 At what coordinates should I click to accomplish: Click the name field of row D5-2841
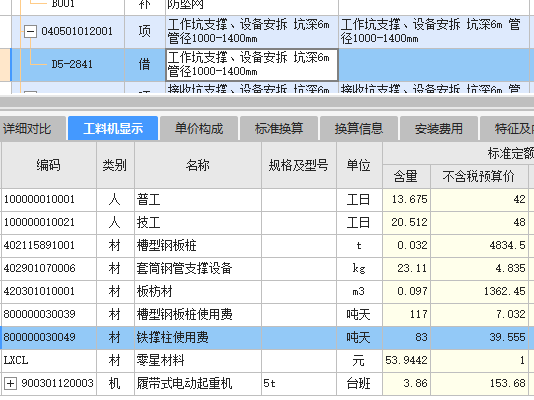[x=252, y=65]
